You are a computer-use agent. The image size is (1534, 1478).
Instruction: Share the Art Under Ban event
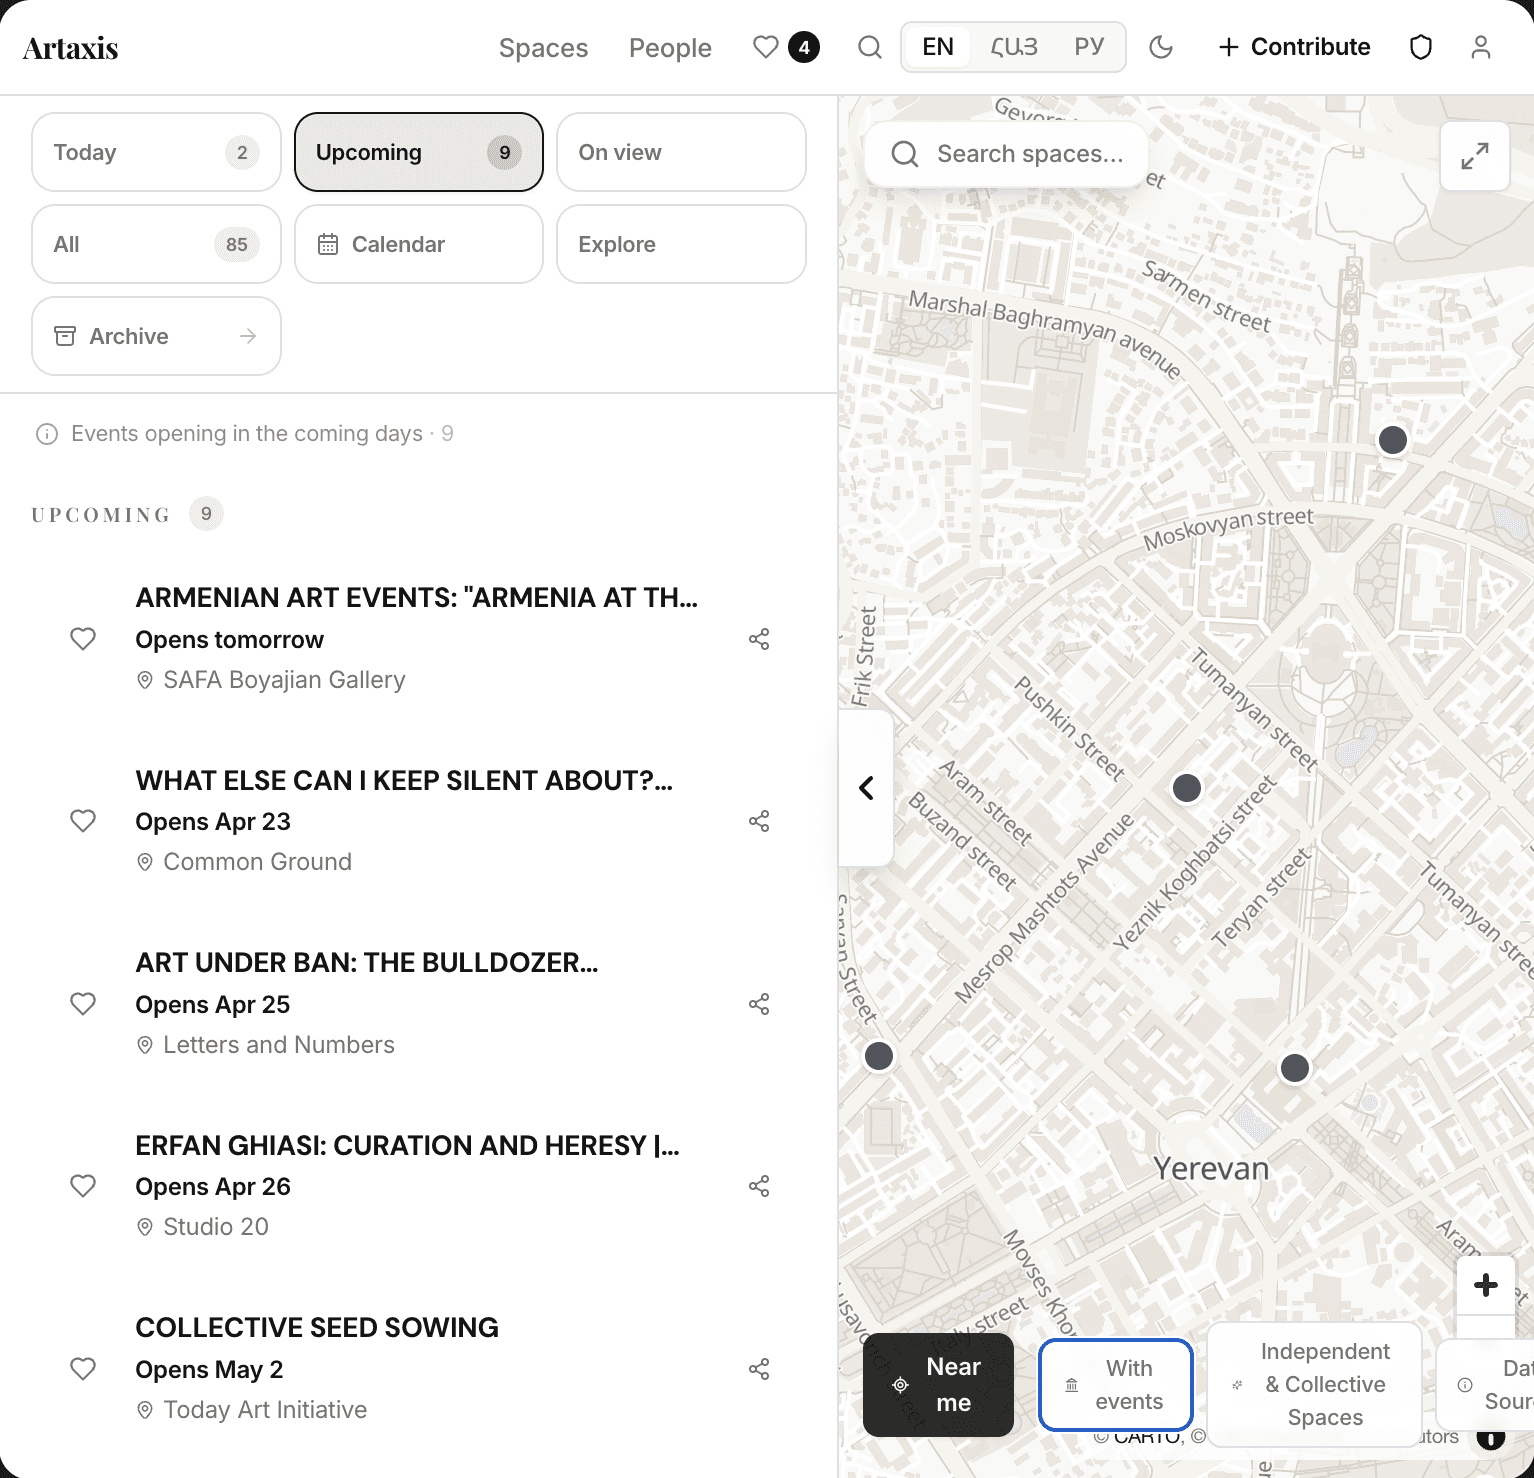[759, 1004]
